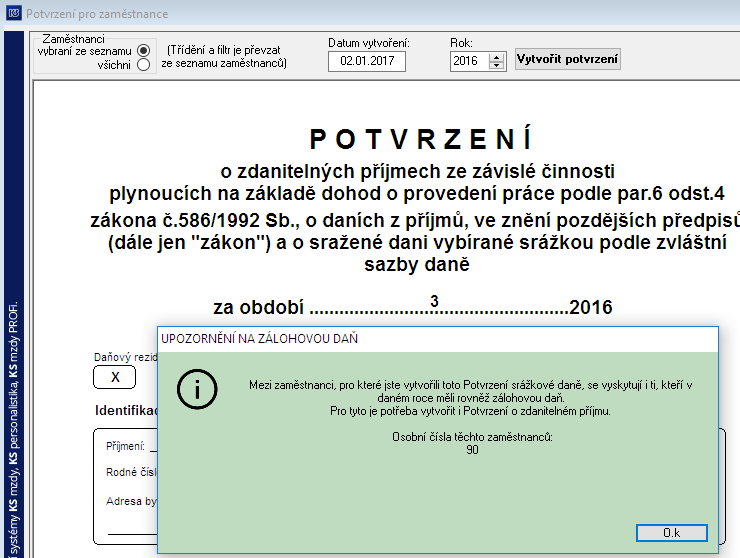Click the 'P O T V R Z E N Í' heading

421,139
